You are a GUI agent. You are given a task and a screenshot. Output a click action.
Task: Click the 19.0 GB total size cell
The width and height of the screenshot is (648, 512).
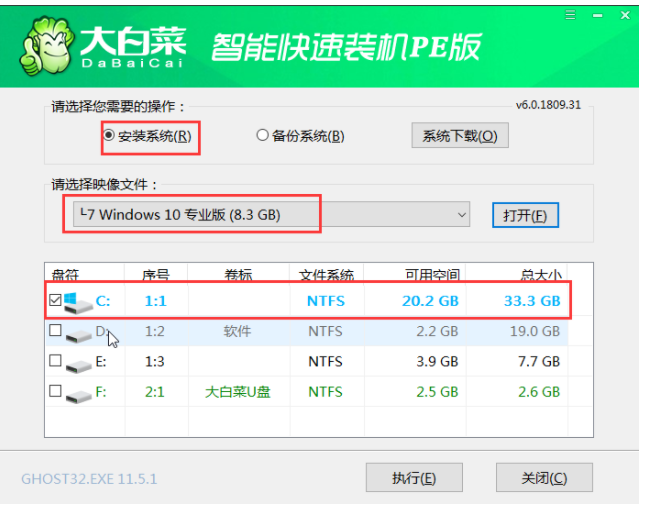535,331
